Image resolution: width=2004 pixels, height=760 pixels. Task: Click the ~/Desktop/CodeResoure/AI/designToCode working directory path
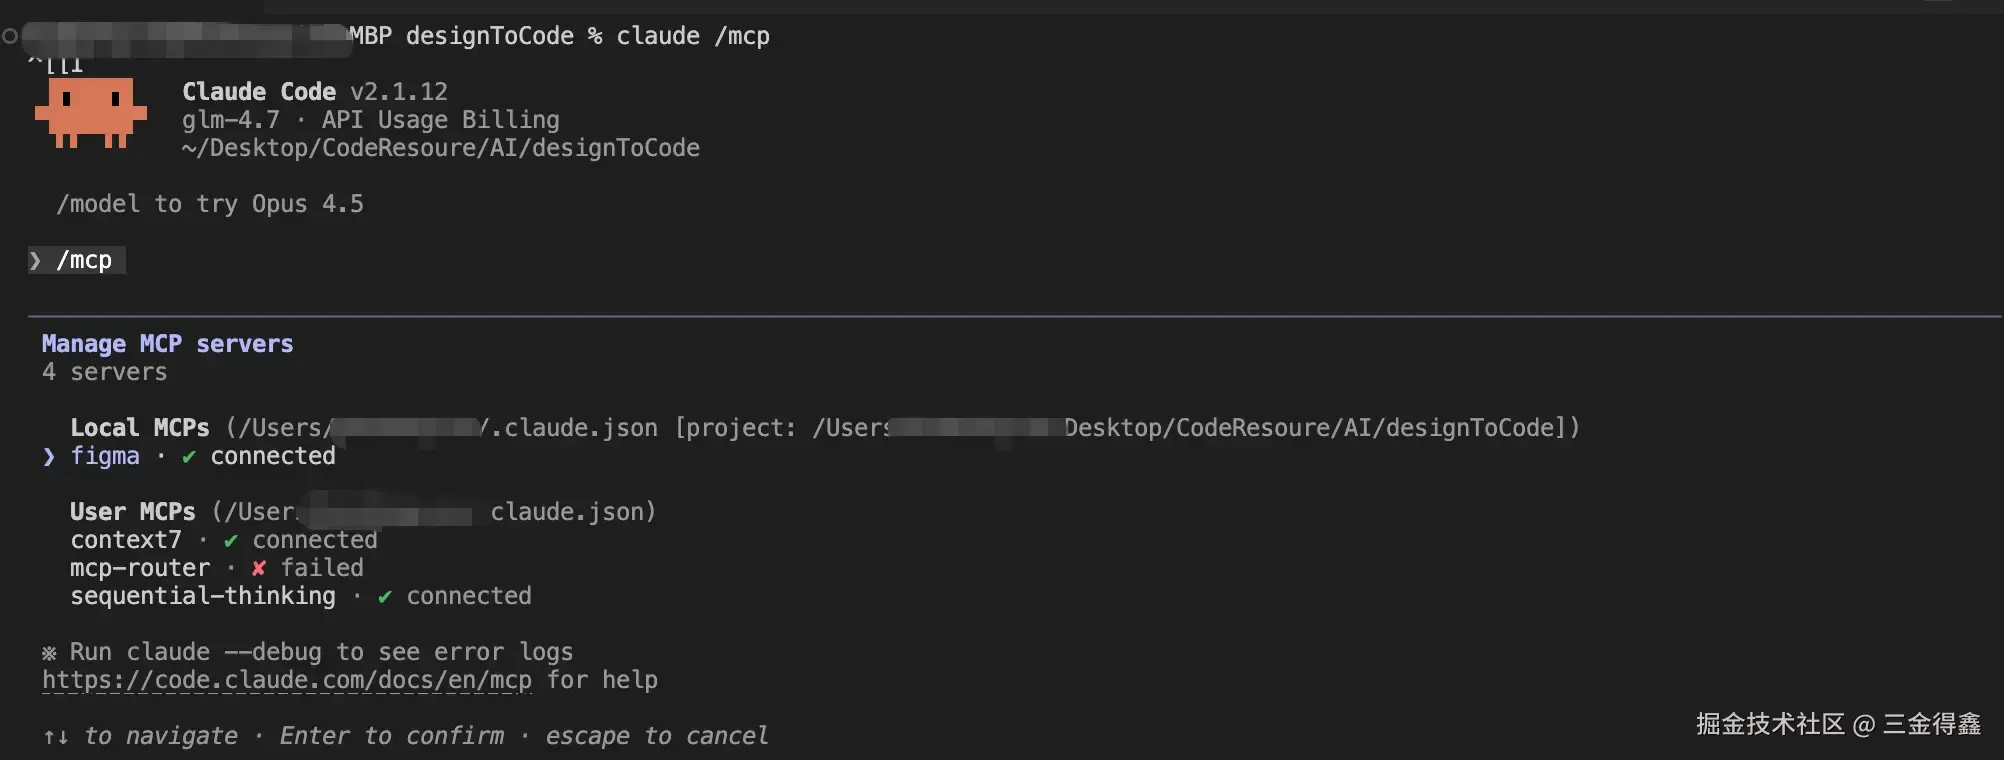point(440,148)
